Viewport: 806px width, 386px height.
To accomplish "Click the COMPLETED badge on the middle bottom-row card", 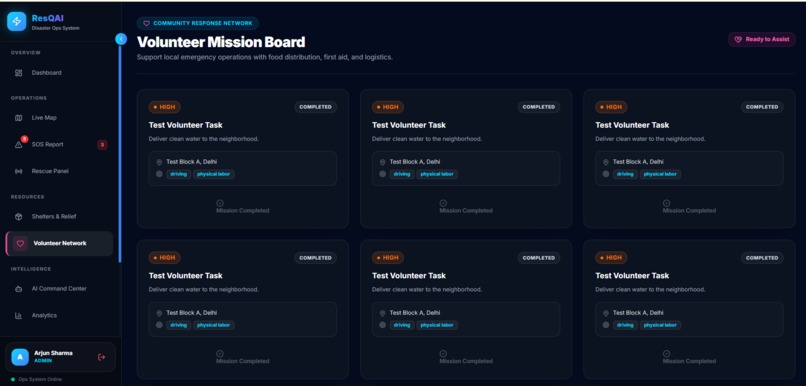I will click(539, 258).
